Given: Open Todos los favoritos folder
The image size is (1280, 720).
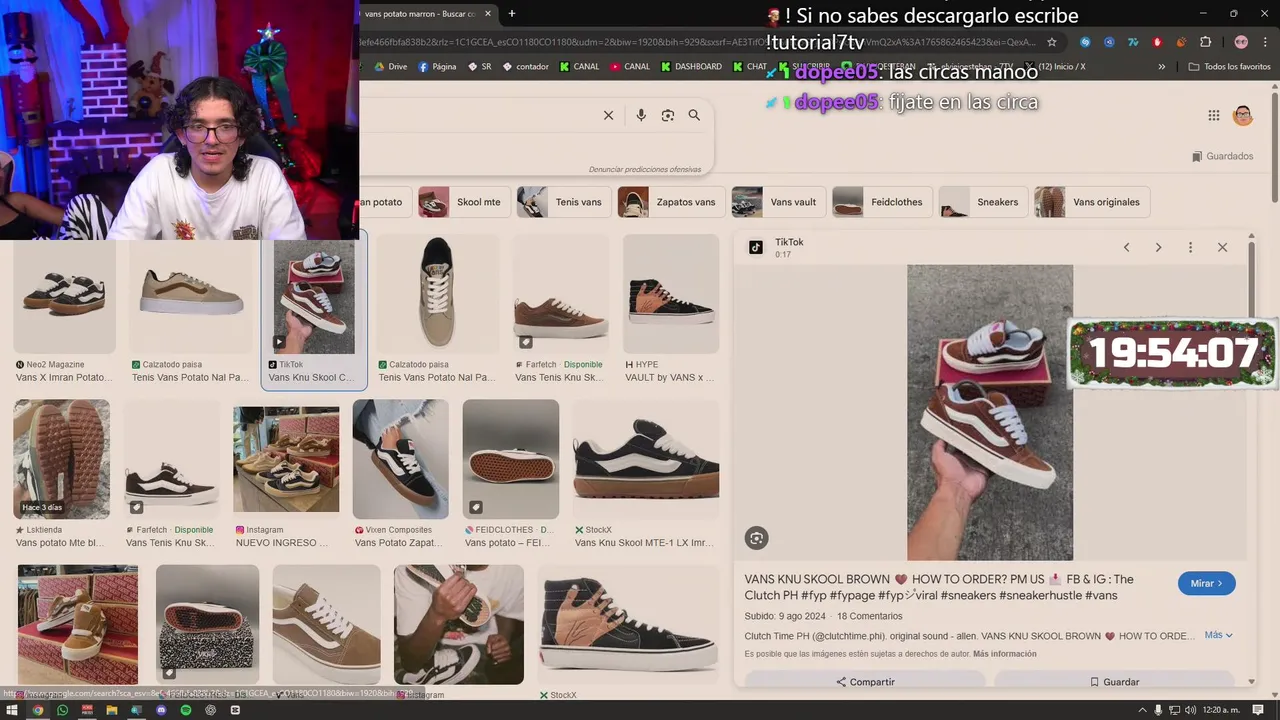Looking at the screenshot, I should click(x=1229, y=67).
